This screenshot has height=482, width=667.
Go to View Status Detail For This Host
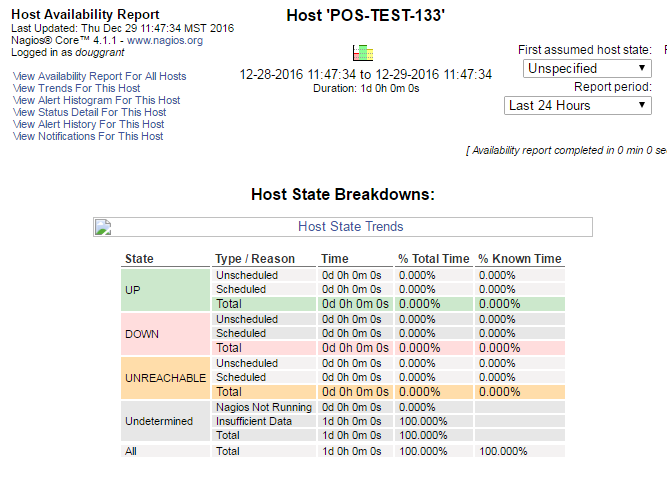89,112
